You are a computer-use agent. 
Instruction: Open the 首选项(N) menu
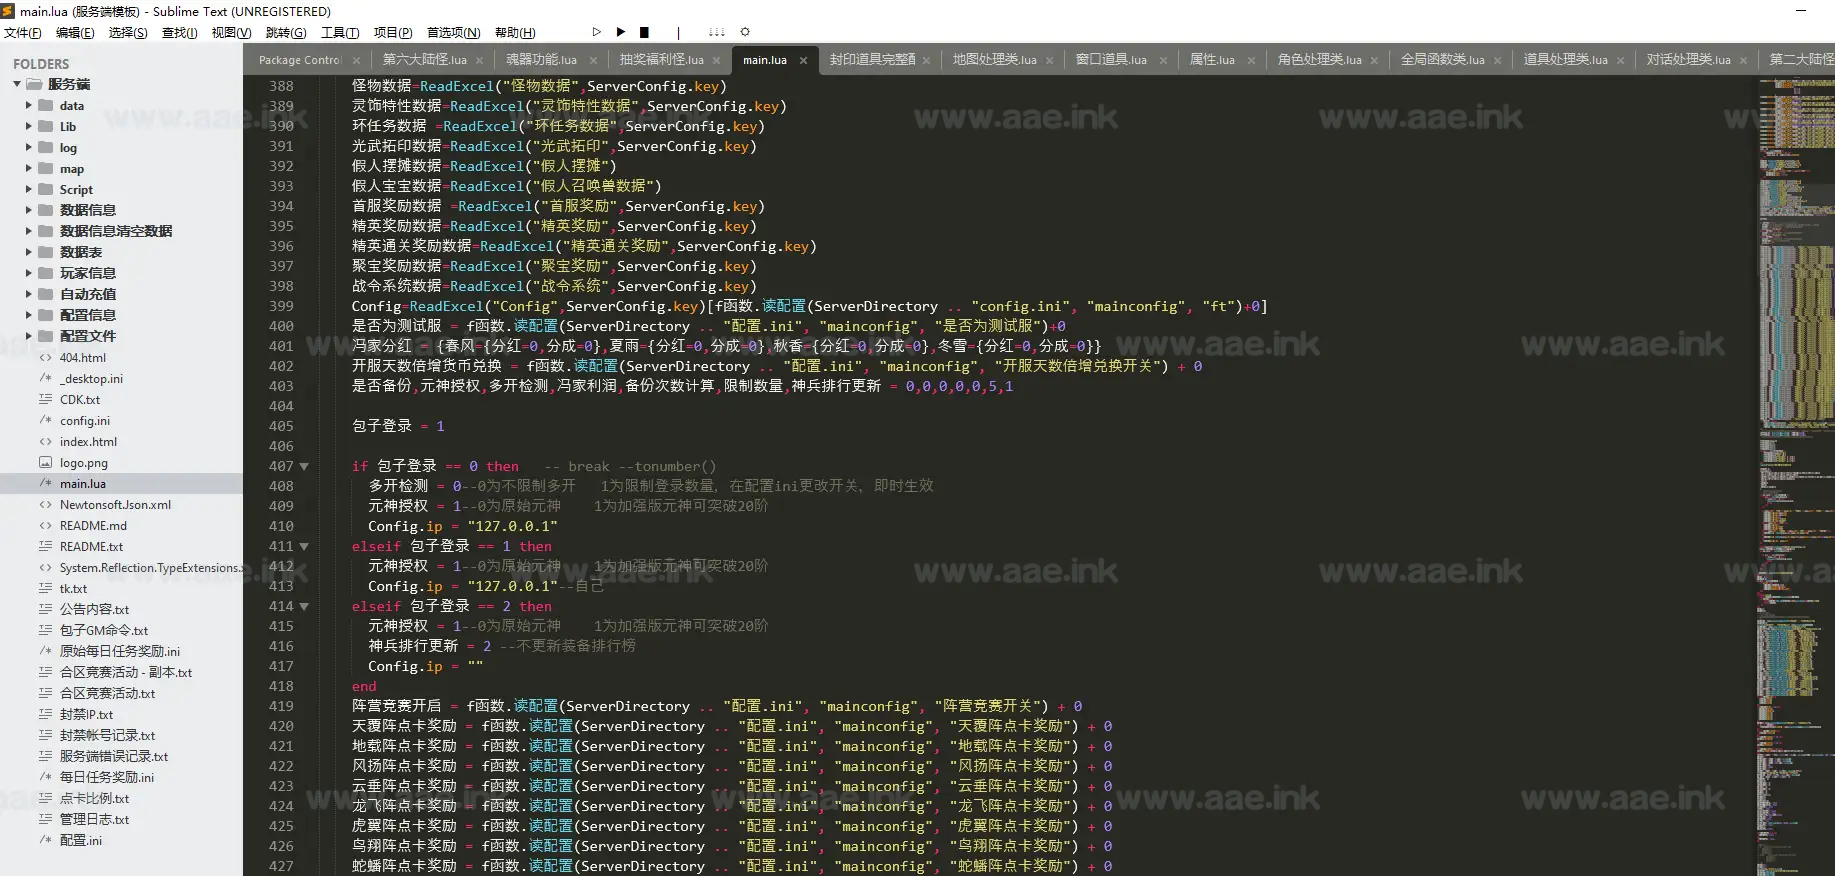453,33
